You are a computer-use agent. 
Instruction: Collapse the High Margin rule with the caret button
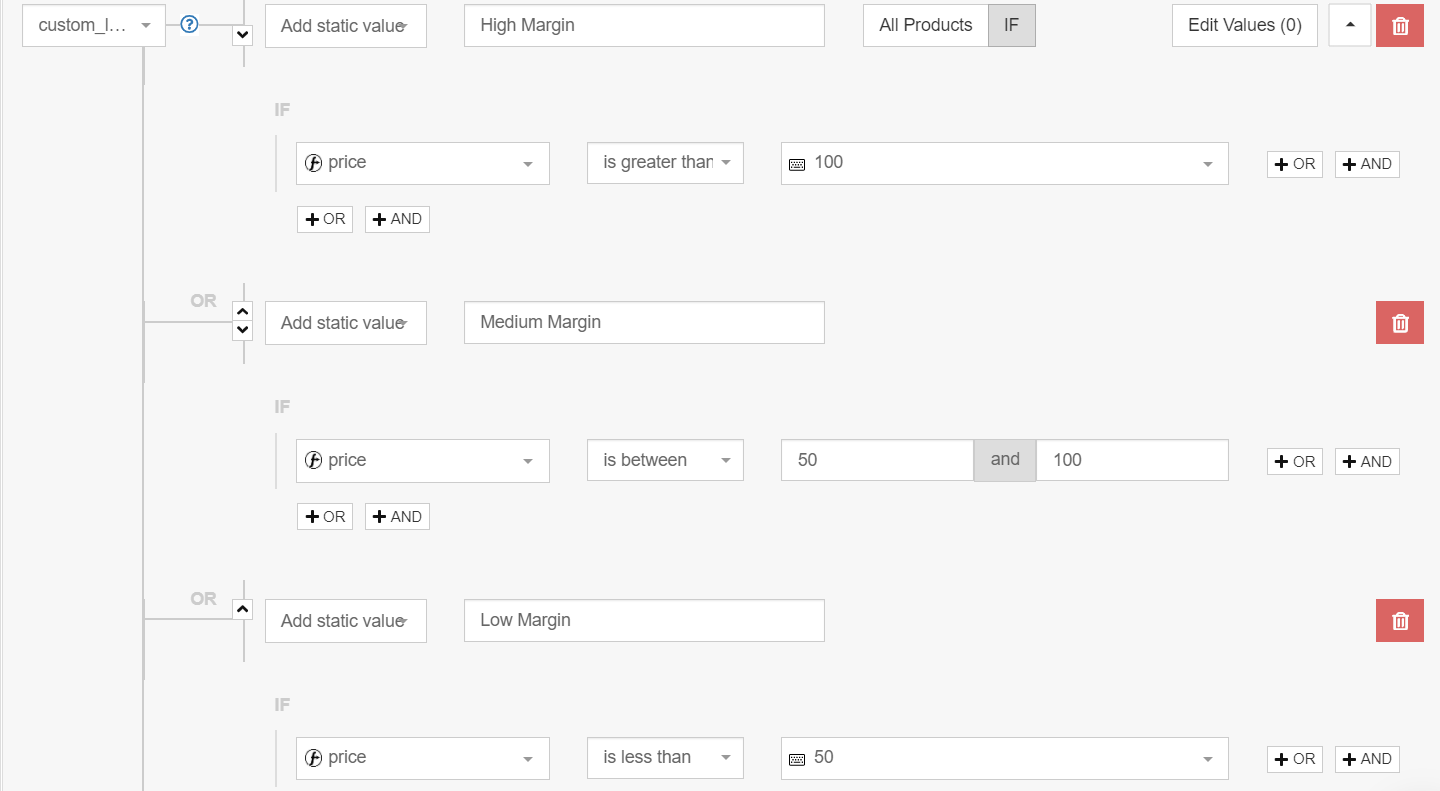pos(1350,26)
